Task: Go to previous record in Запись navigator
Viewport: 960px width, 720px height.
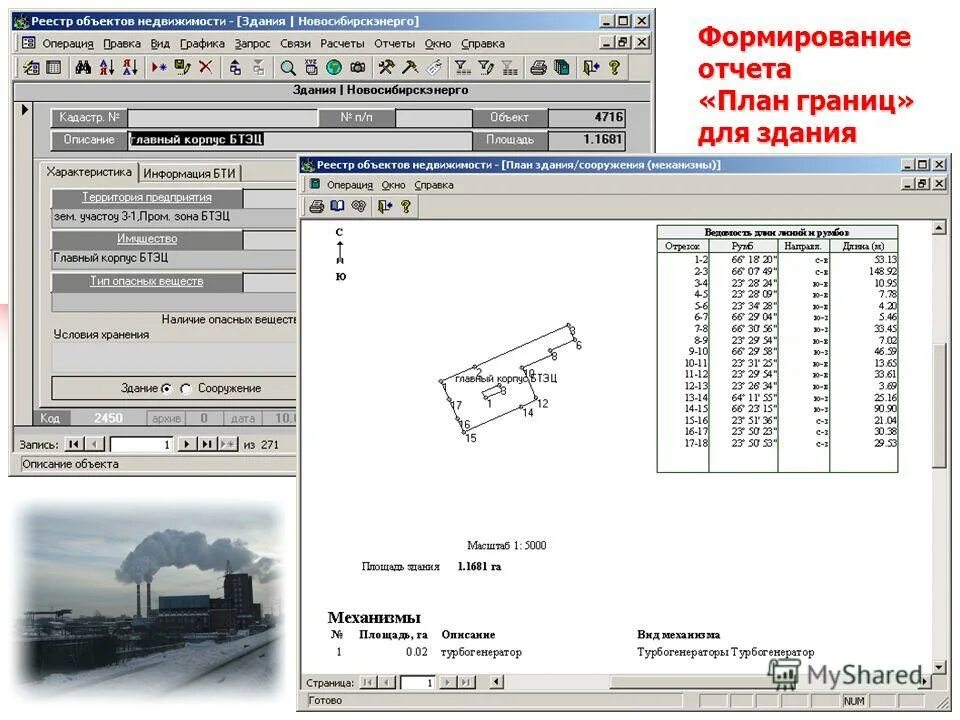Action: click(x=94, y=444)
